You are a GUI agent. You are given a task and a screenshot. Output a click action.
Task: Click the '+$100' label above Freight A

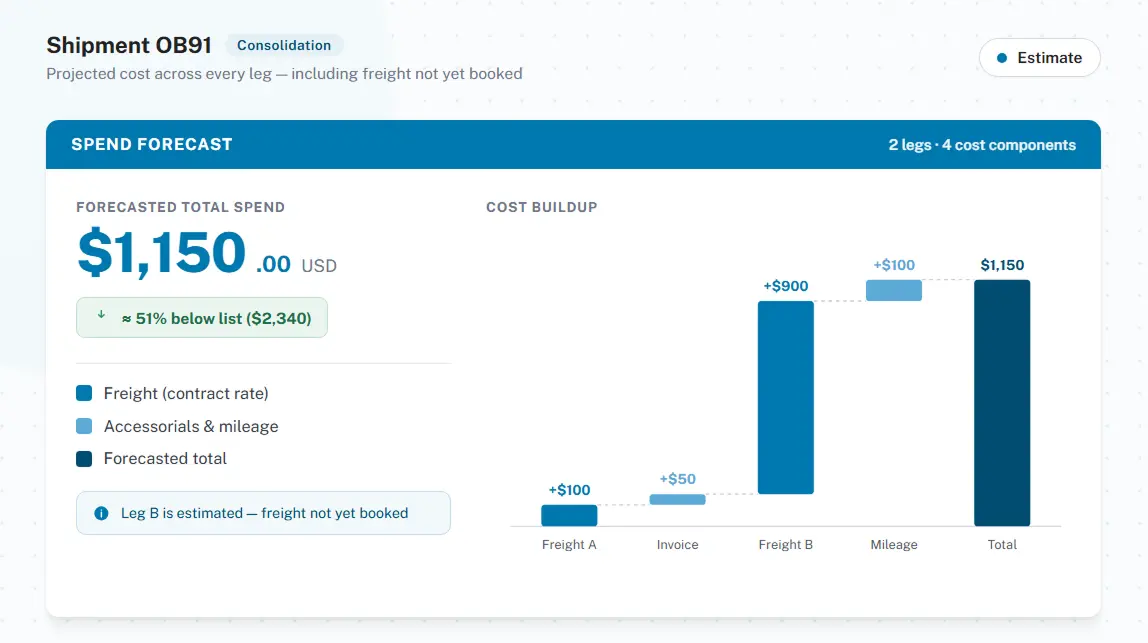click(569, 490)
